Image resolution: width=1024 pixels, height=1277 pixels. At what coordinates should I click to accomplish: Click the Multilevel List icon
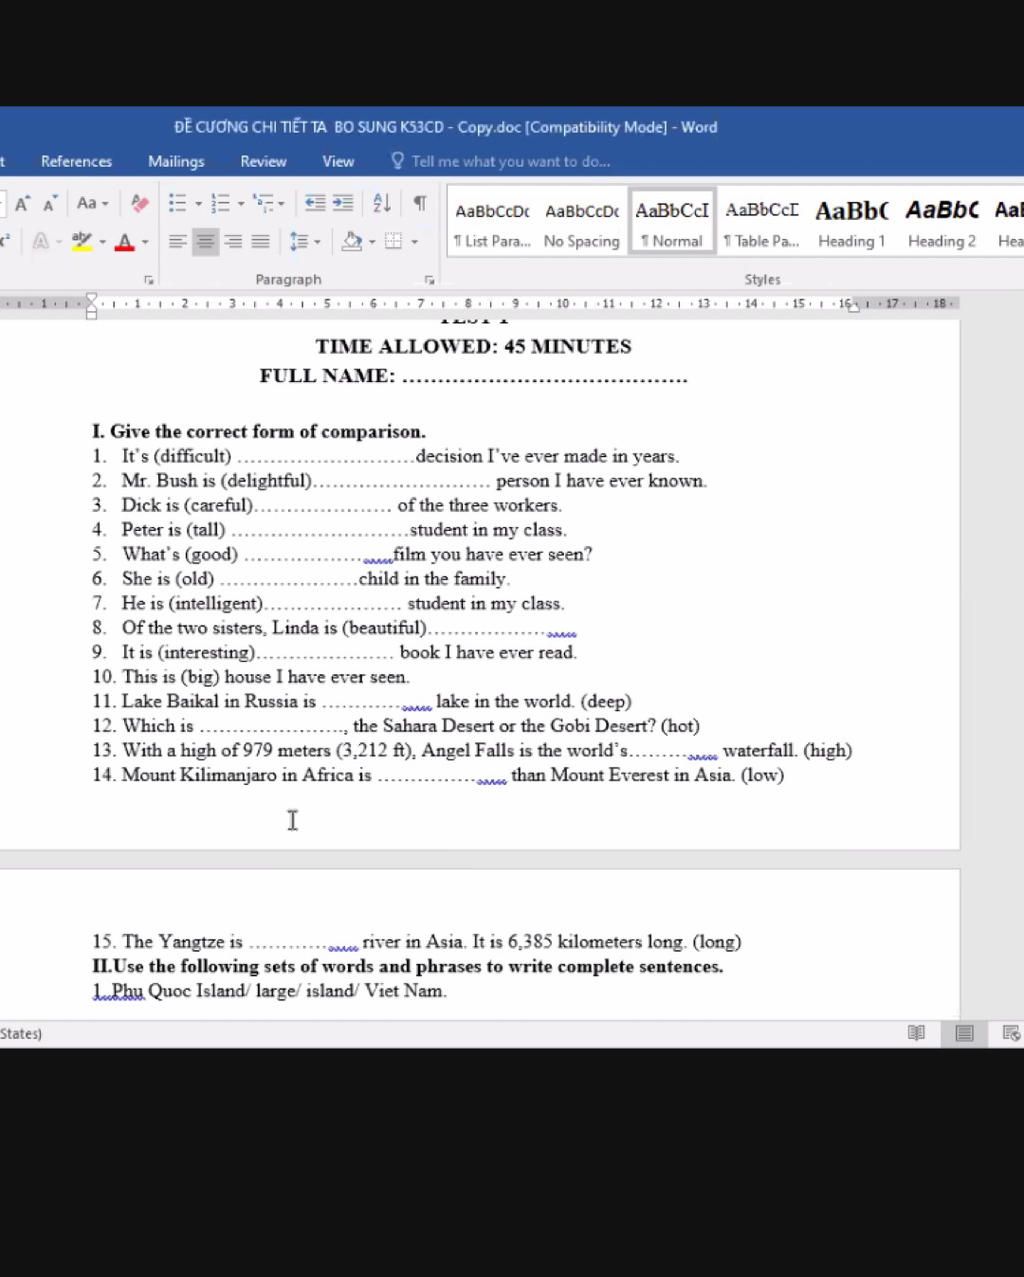pyautogui.click(x=263, y=203)
